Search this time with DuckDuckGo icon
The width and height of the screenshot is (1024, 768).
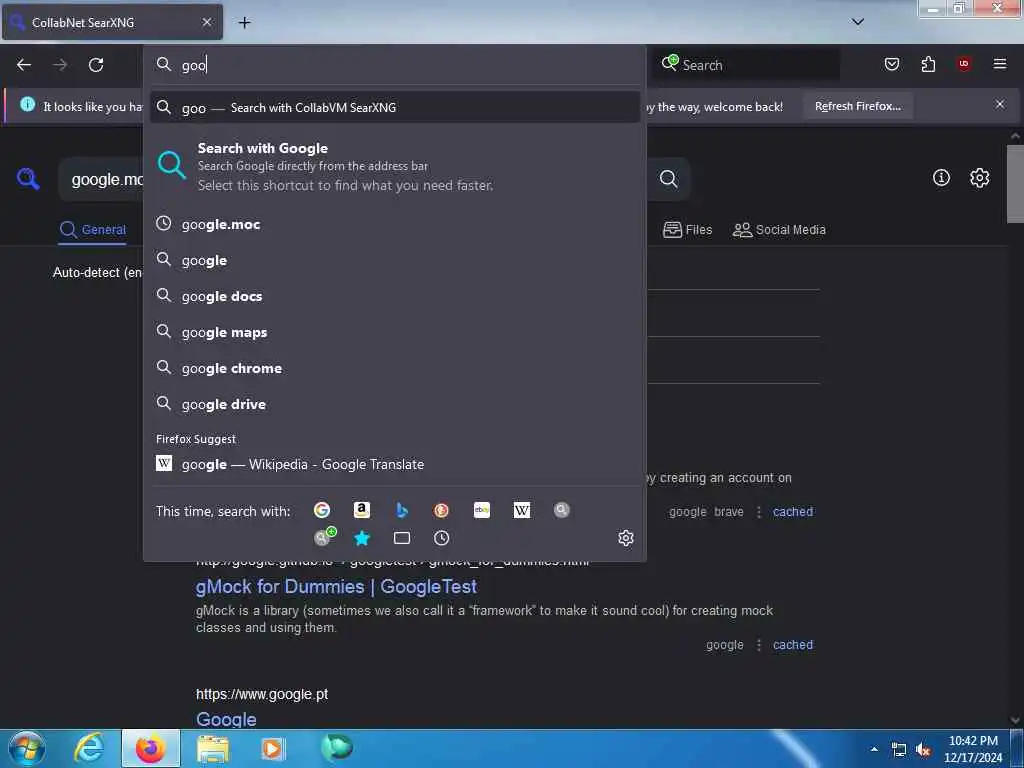(441, 510)
